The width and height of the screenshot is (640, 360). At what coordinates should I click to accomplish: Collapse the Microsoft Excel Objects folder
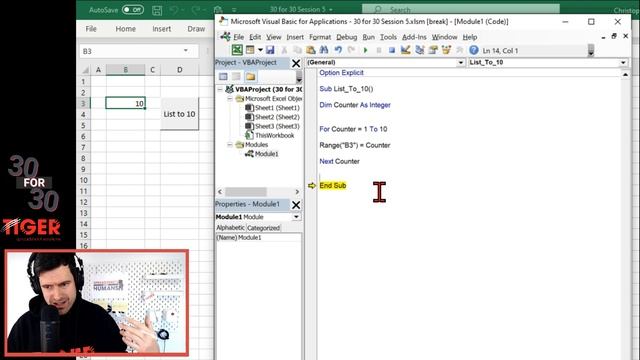230,98
